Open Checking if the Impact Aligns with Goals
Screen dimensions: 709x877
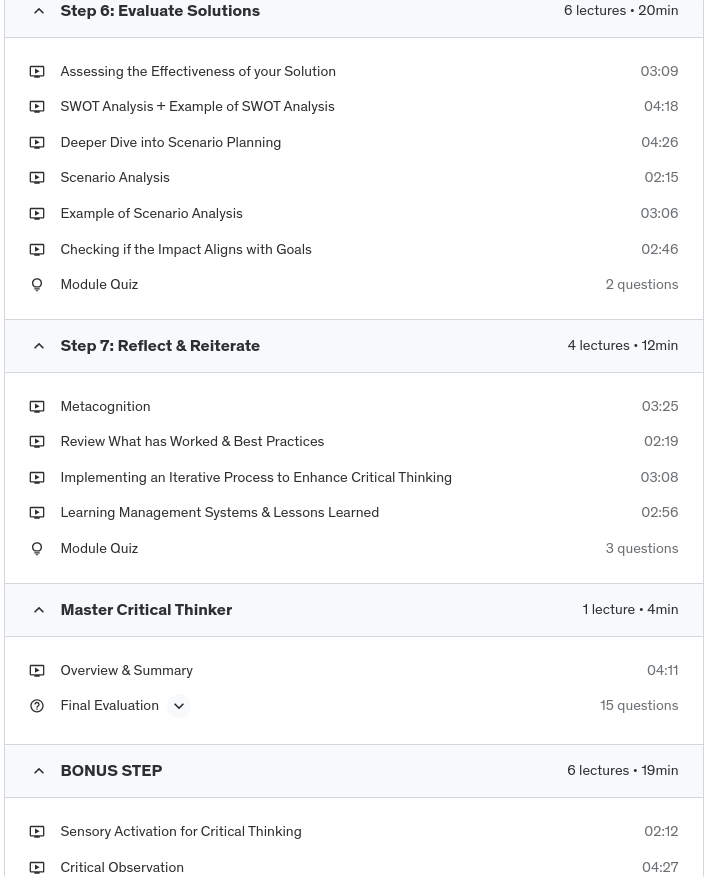coord(185,250)
